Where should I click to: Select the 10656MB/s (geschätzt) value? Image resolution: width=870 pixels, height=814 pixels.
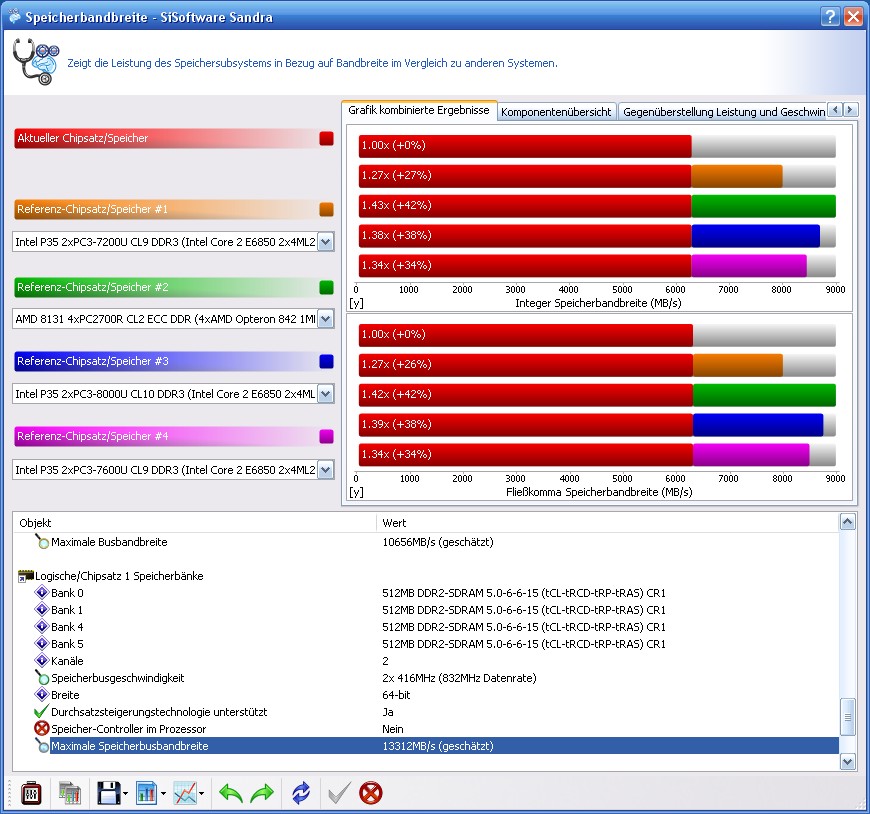coord(437,542)
